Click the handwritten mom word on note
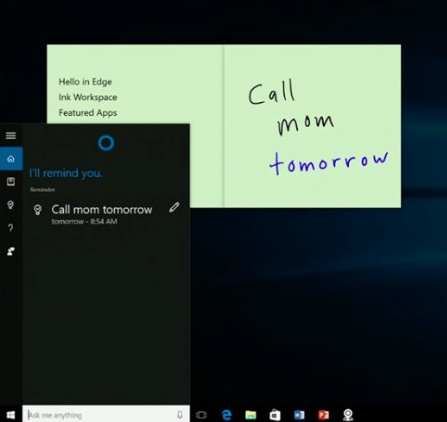The width and height of the screenshot is (447, 422). (x=306, y=124)
